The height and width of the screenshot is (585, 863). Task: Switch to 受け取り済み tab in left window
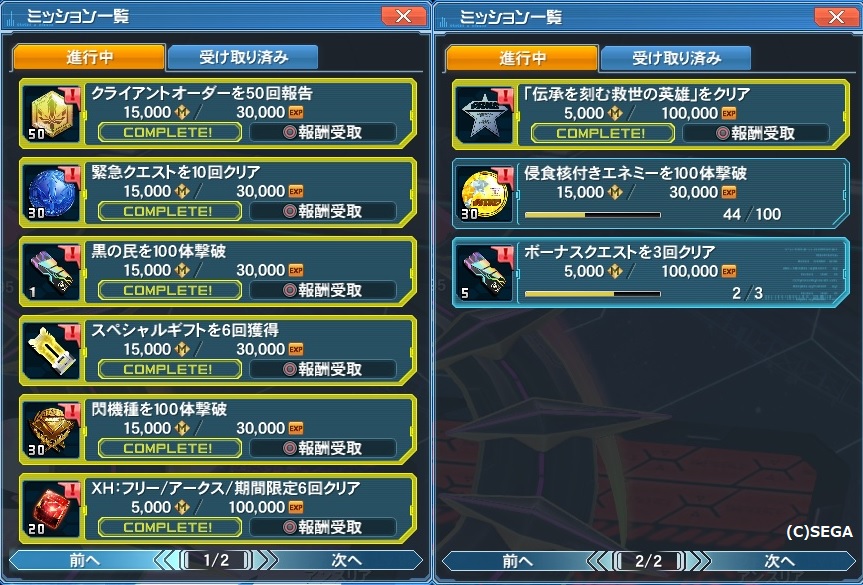(243, 57)
